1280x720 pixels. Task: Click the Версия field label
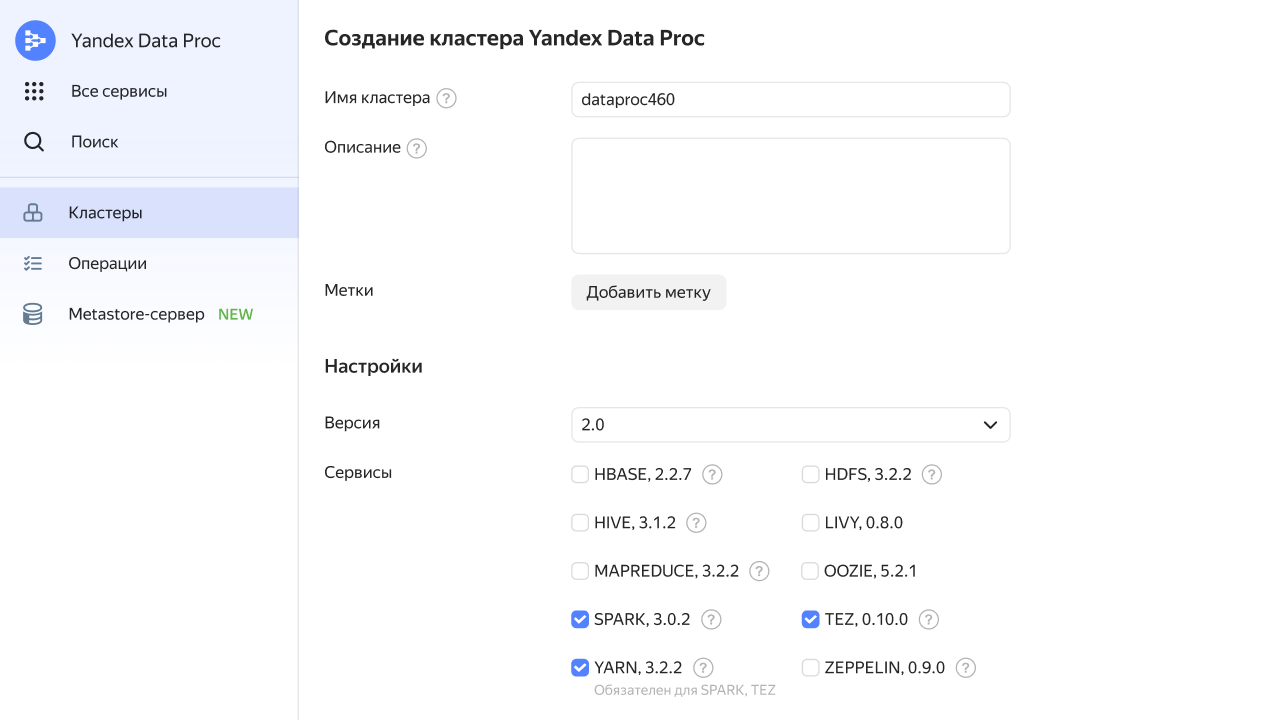pyautogui.click(x=352, y=423)
